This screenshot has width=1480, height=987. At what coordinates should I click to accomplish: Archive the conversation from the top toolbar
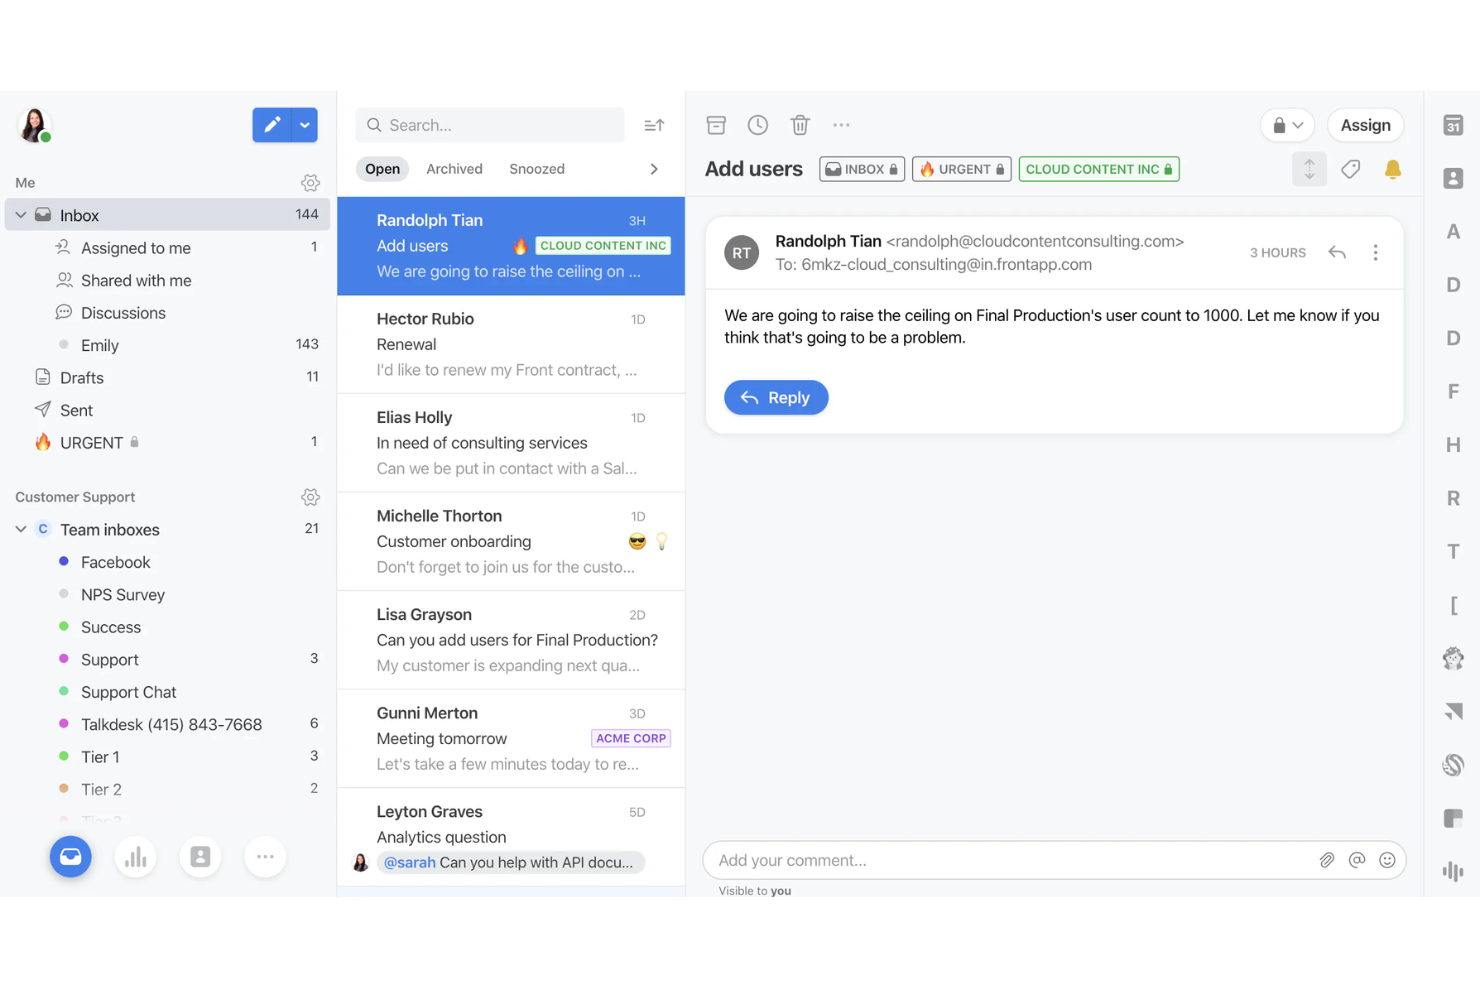coord(716,124)
